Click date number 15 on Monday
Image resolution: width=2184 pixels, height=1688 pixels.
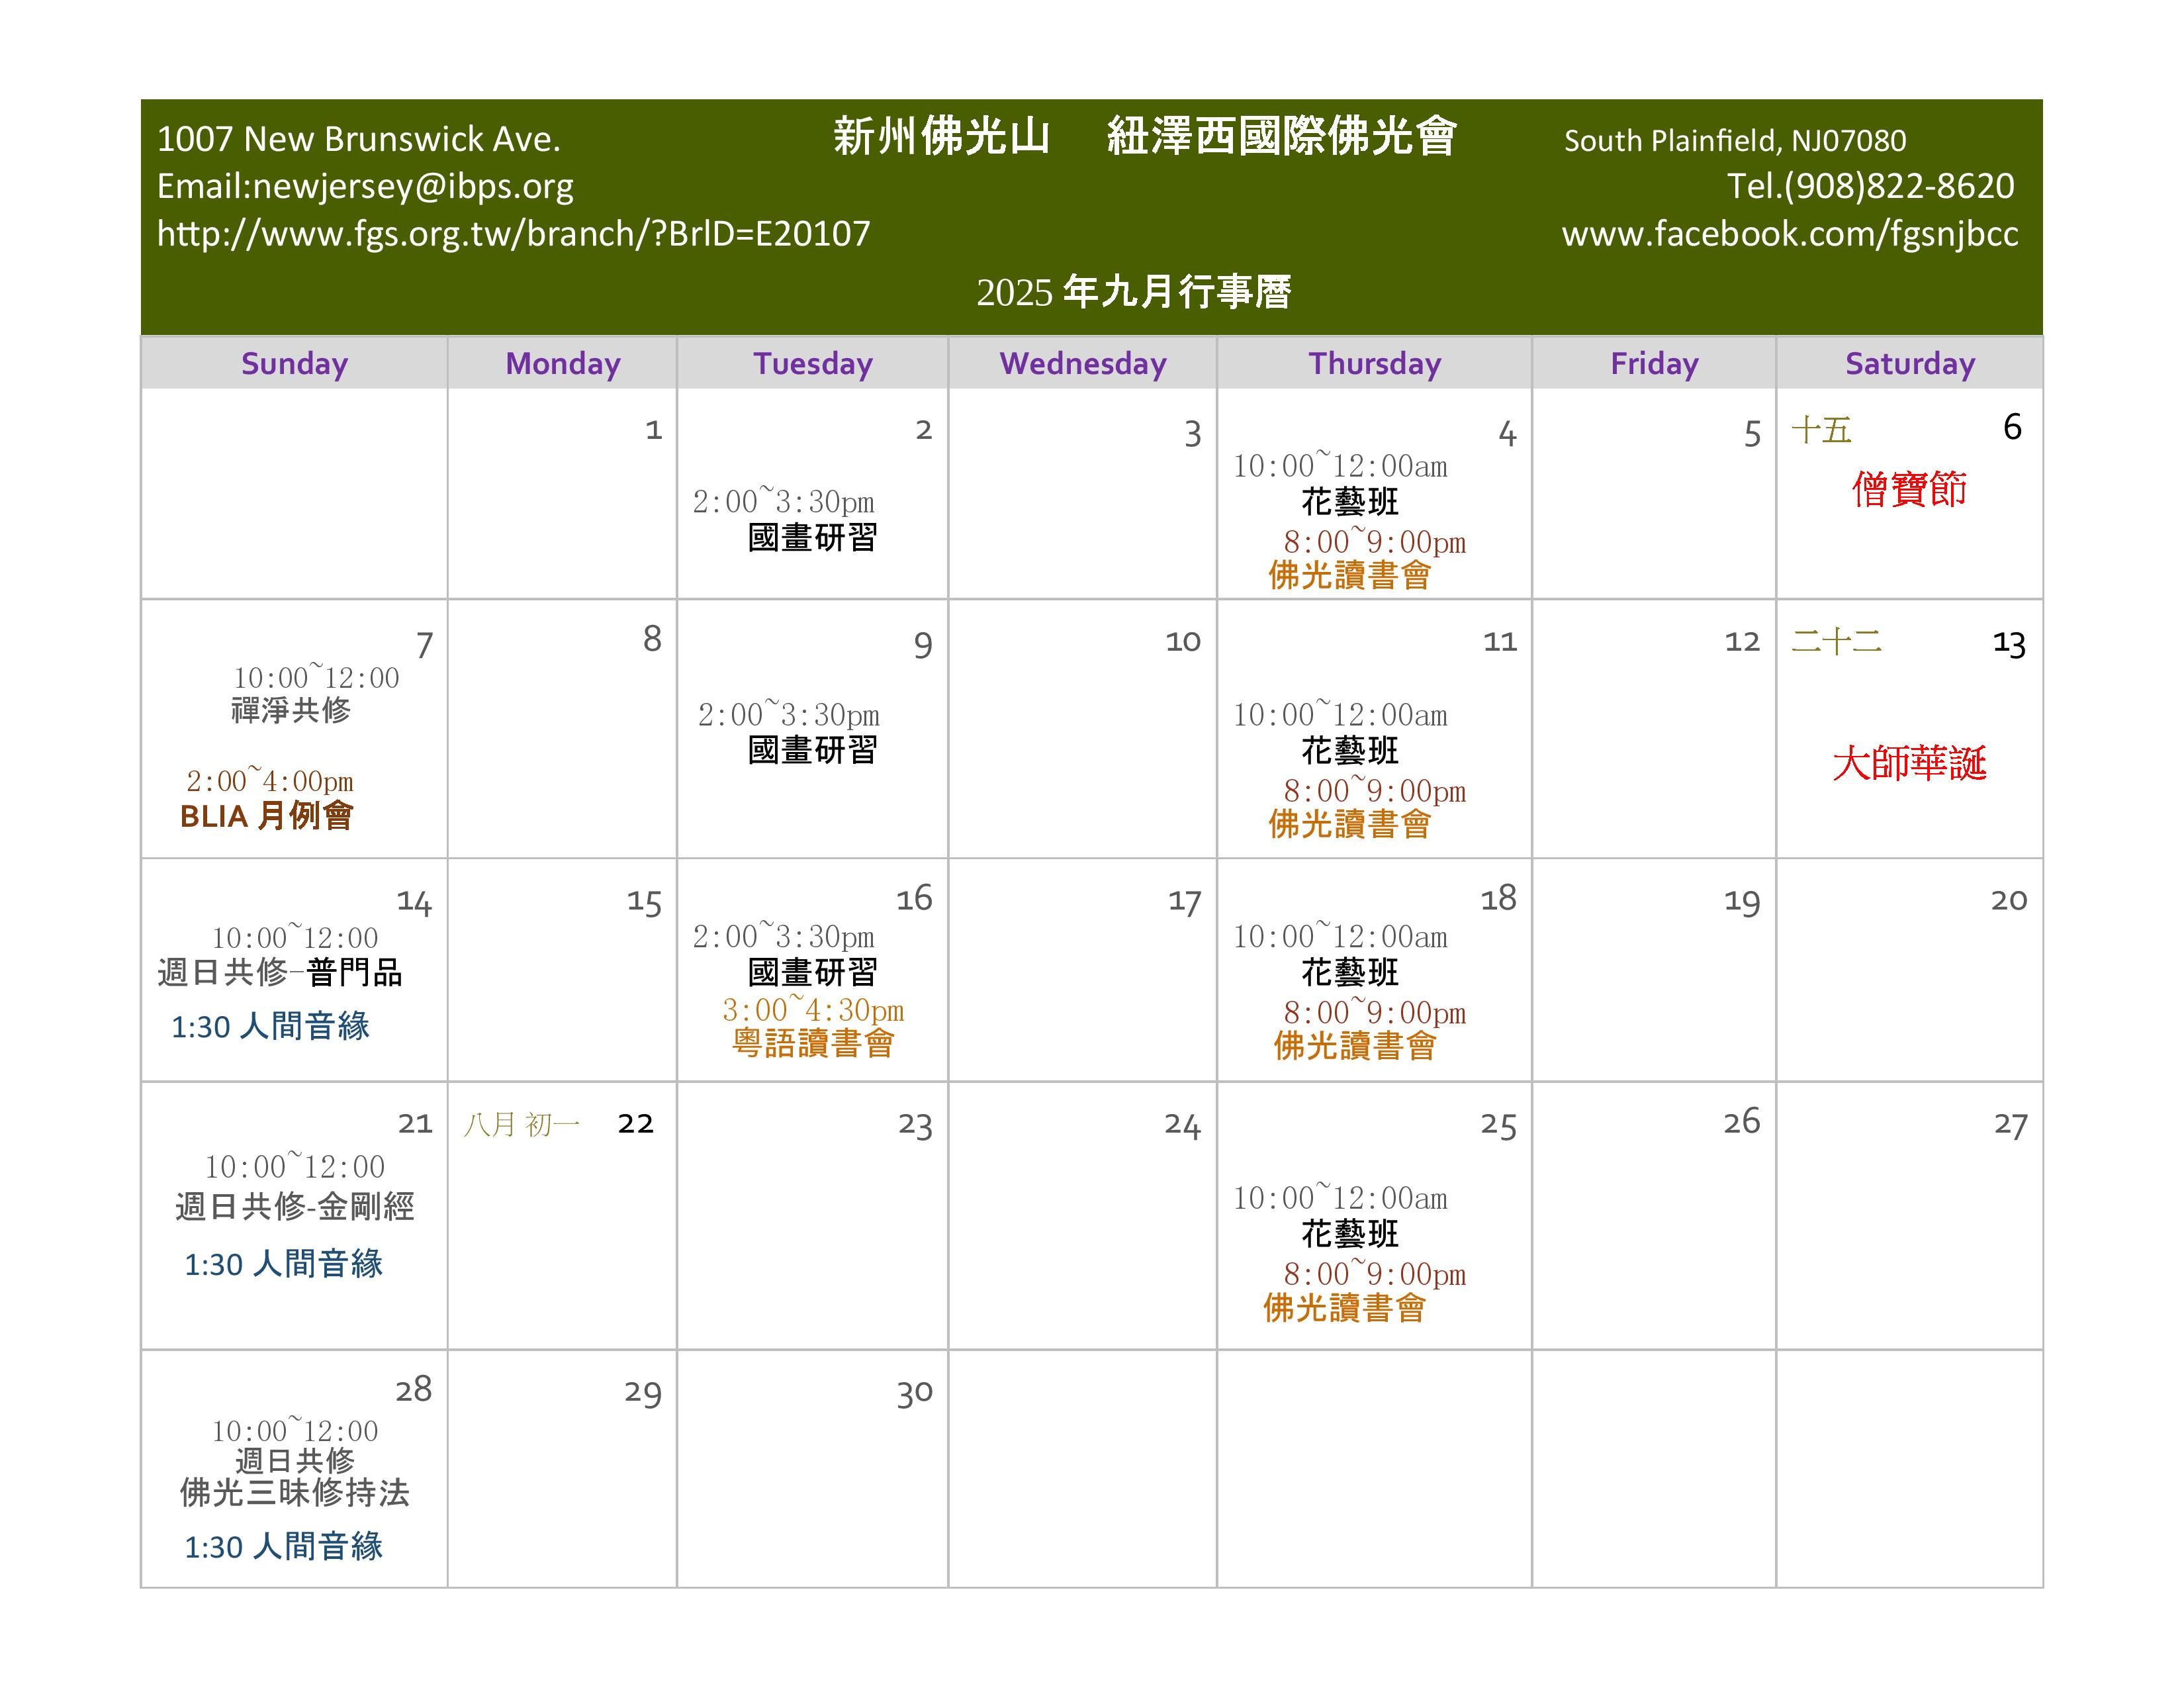point(644,902)
